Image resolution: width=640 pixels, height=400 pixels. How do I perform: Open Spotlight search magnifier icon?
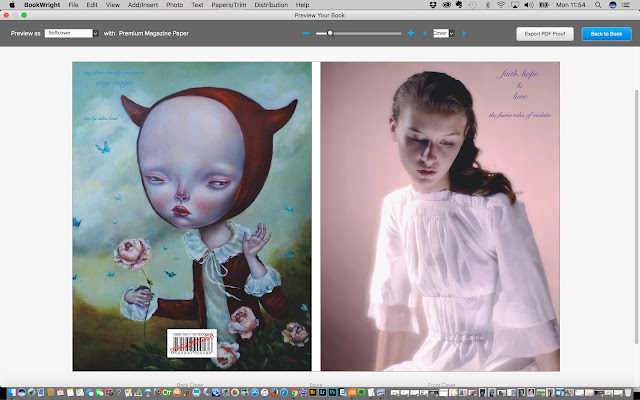[598, 5]
